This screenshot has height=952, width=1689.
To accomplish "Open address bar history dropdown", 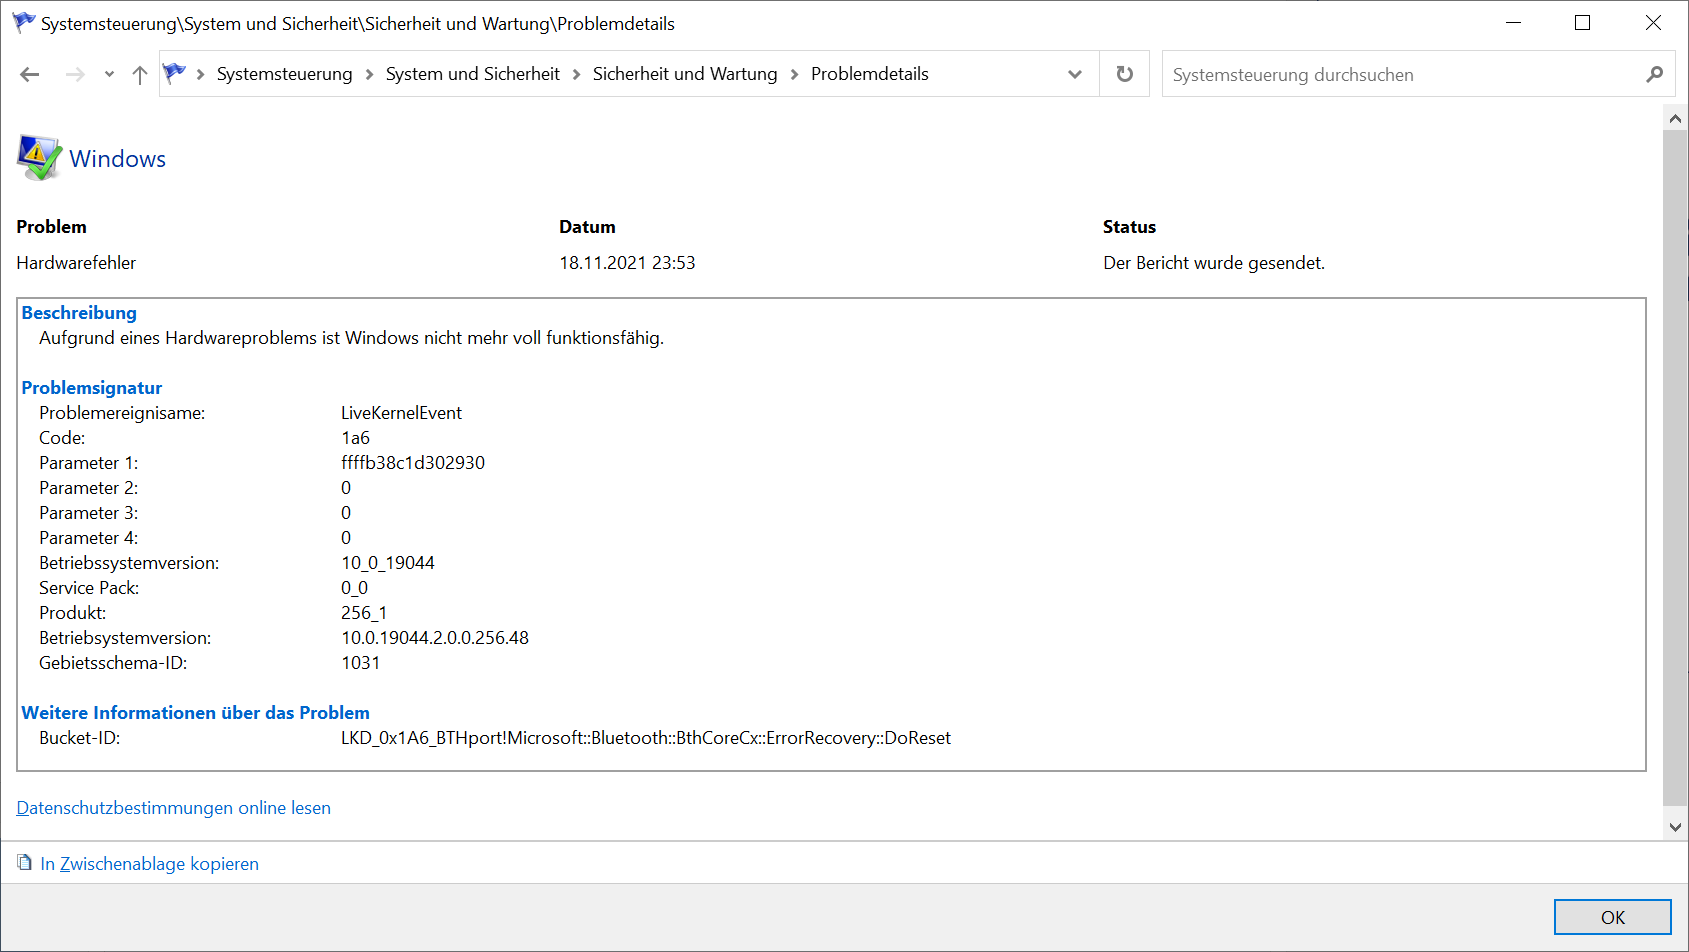I will (1075, 74).
